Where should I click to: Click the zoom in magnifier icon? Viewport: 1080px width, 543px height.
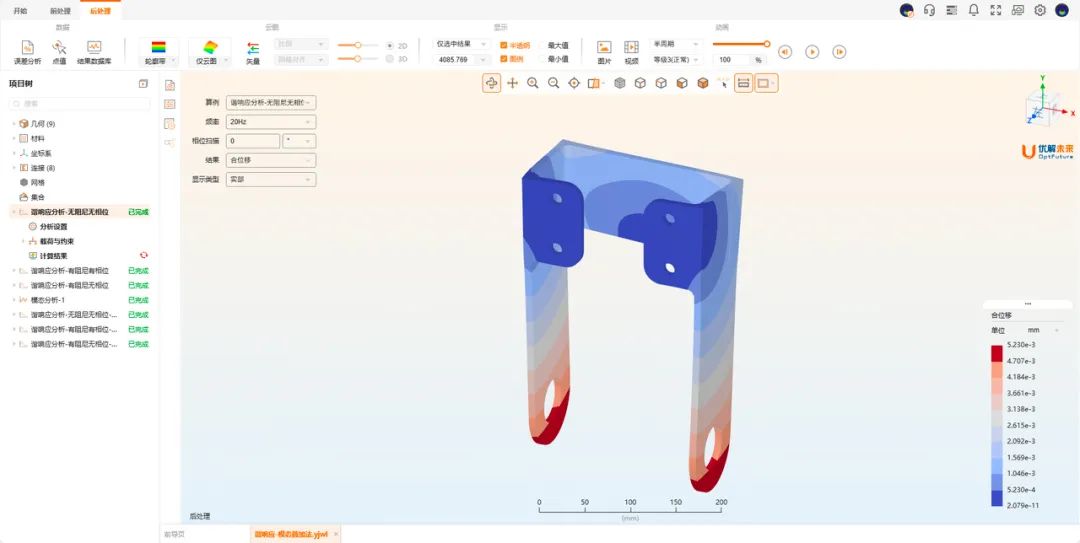pos(533,83)
